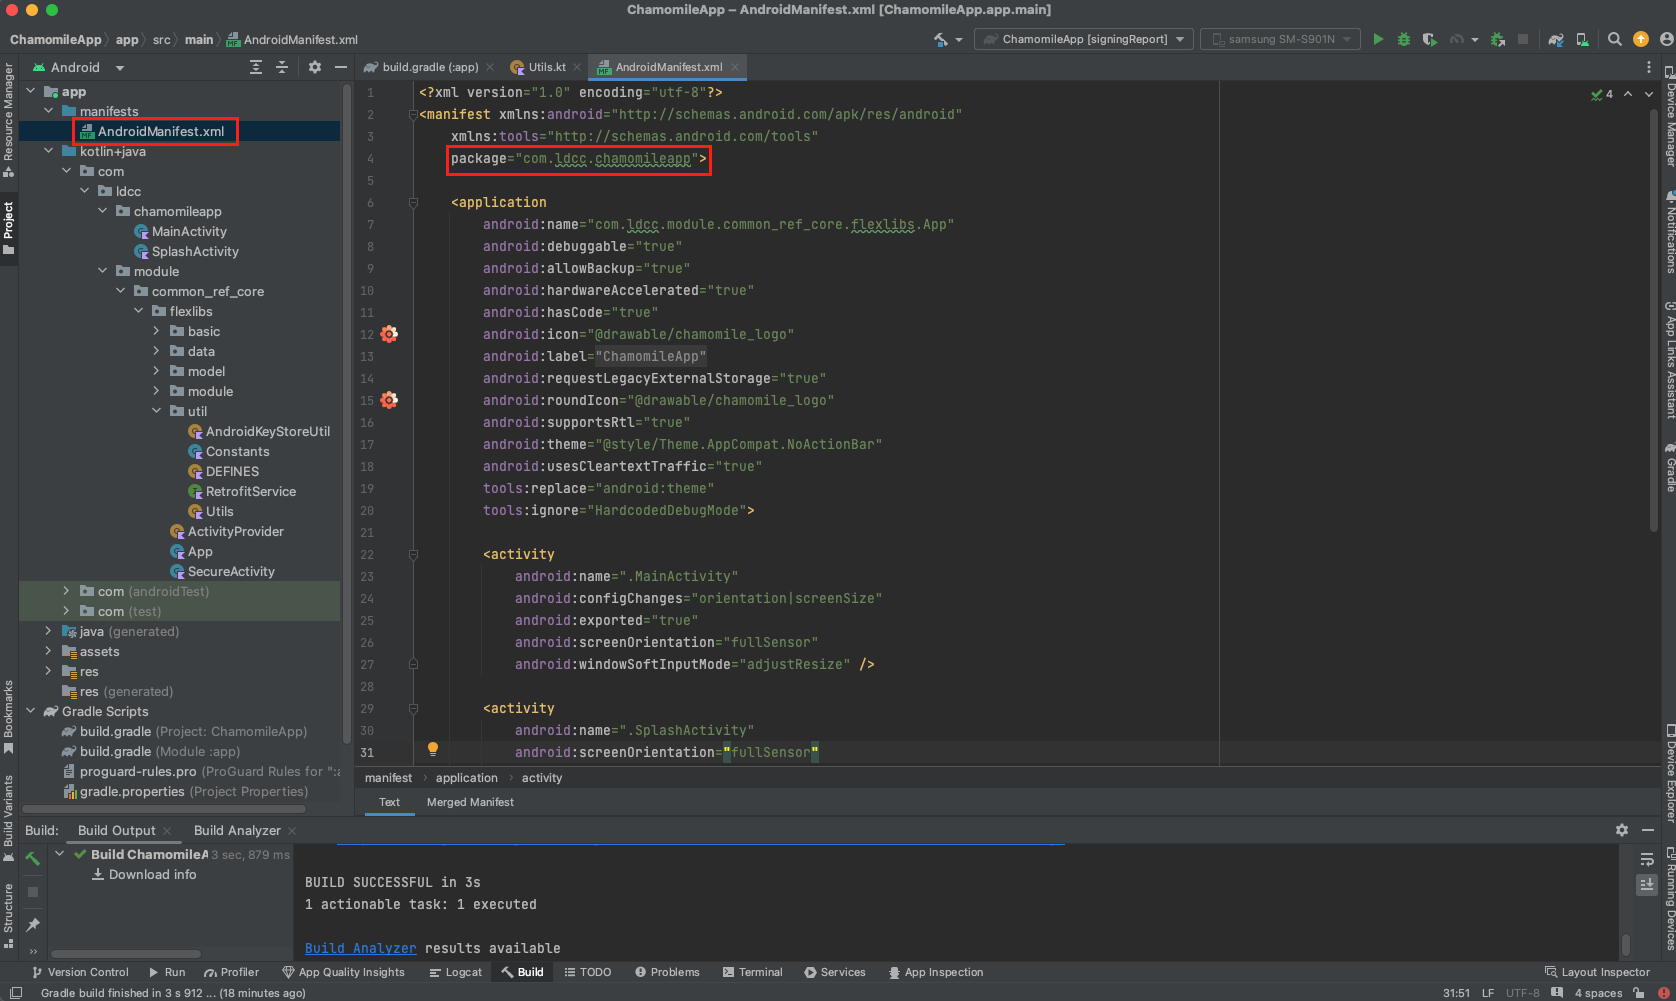Open samsung SM-S901N device dropdown
Image resolution: width=1676 pixels, height=1001 pixels.
[x=1280, y=39]
